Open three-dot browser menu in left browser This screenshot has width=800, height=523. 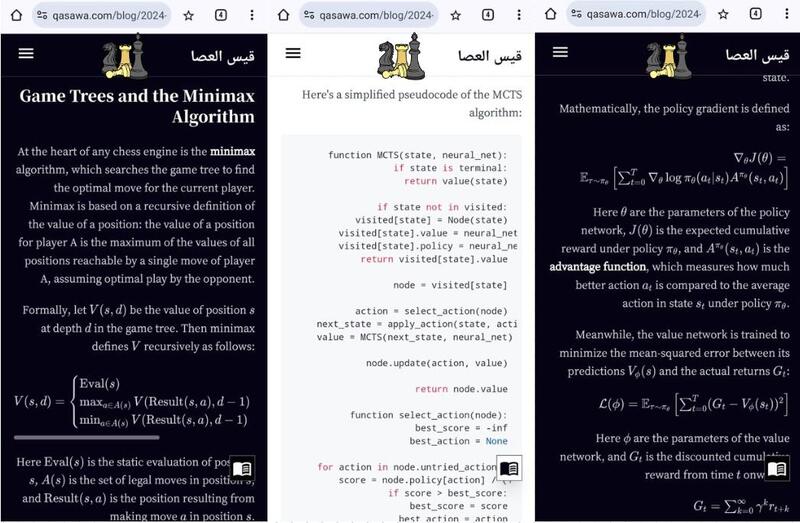click(251, 15)
